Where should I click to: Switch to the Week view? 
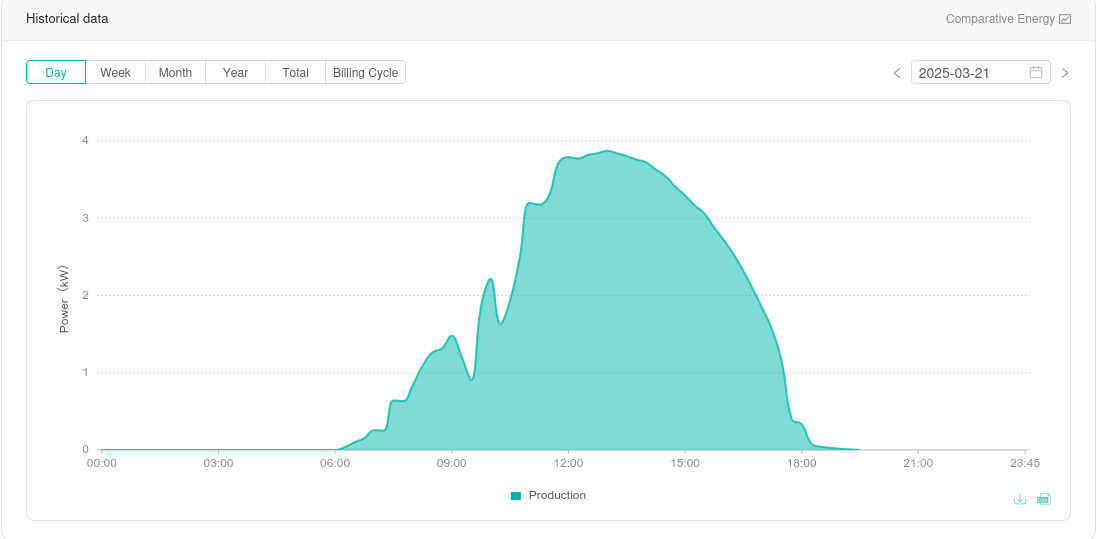click(116, 72)
